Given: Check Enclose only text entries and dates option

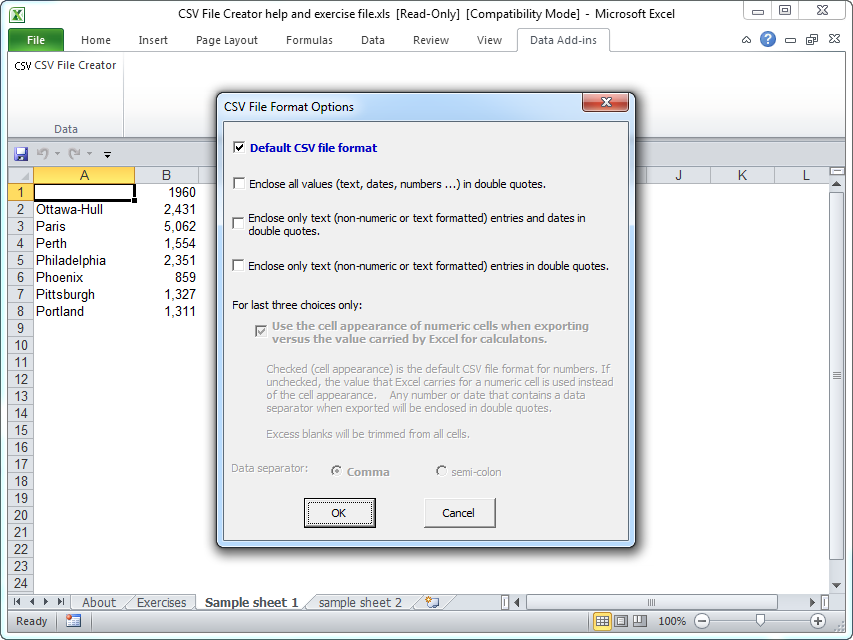Looking at the screenshot, I should click(x=238, y=224).
